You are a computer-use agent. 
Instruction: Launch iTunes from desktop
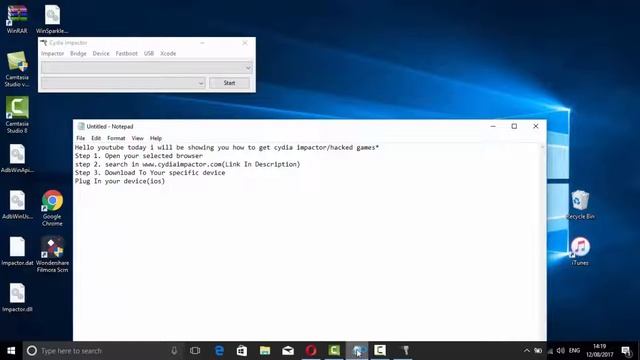pos(580,251)
